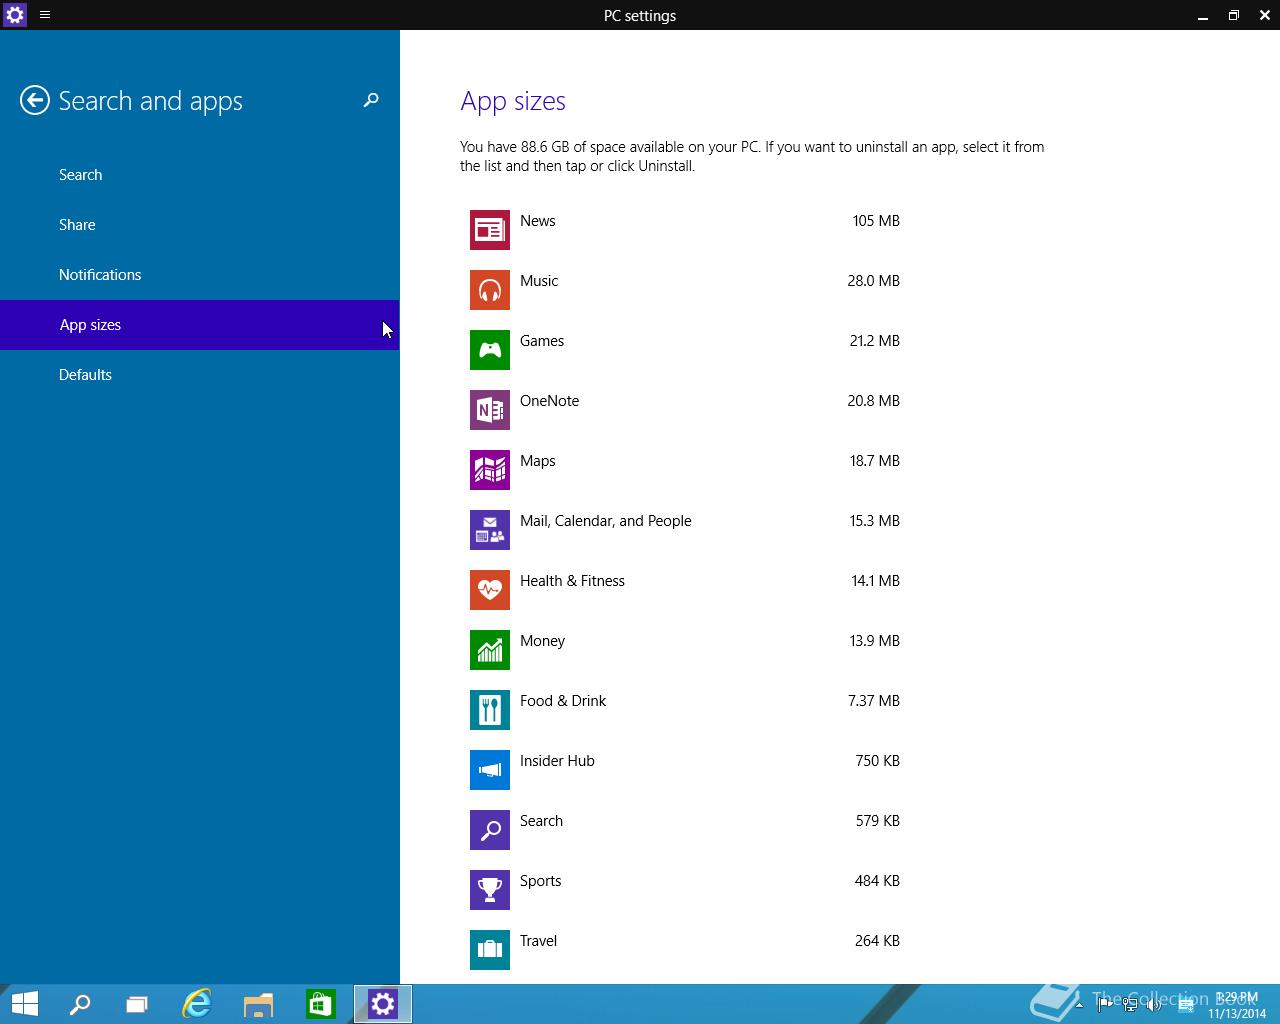Select the Insider Hub megaphone icon
The image size is (1280, 1024).
click(x=490, y=770)
